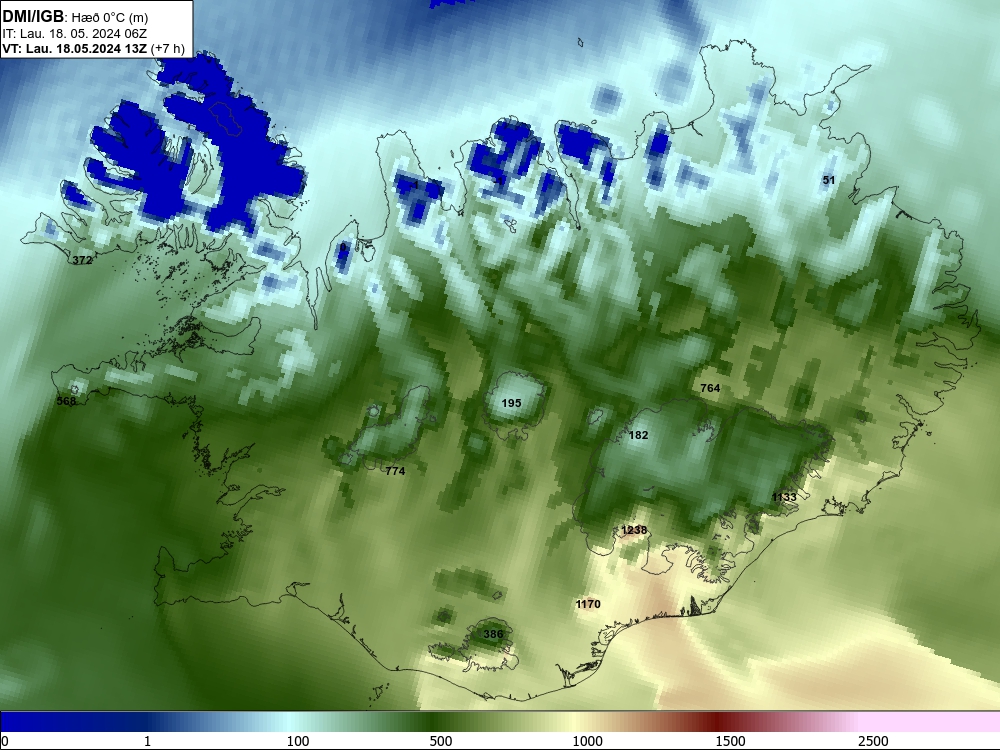Viewport: 1000px width, 750px height.
Task: Click the 1000 label on the color scale
Action: (587, 741)
